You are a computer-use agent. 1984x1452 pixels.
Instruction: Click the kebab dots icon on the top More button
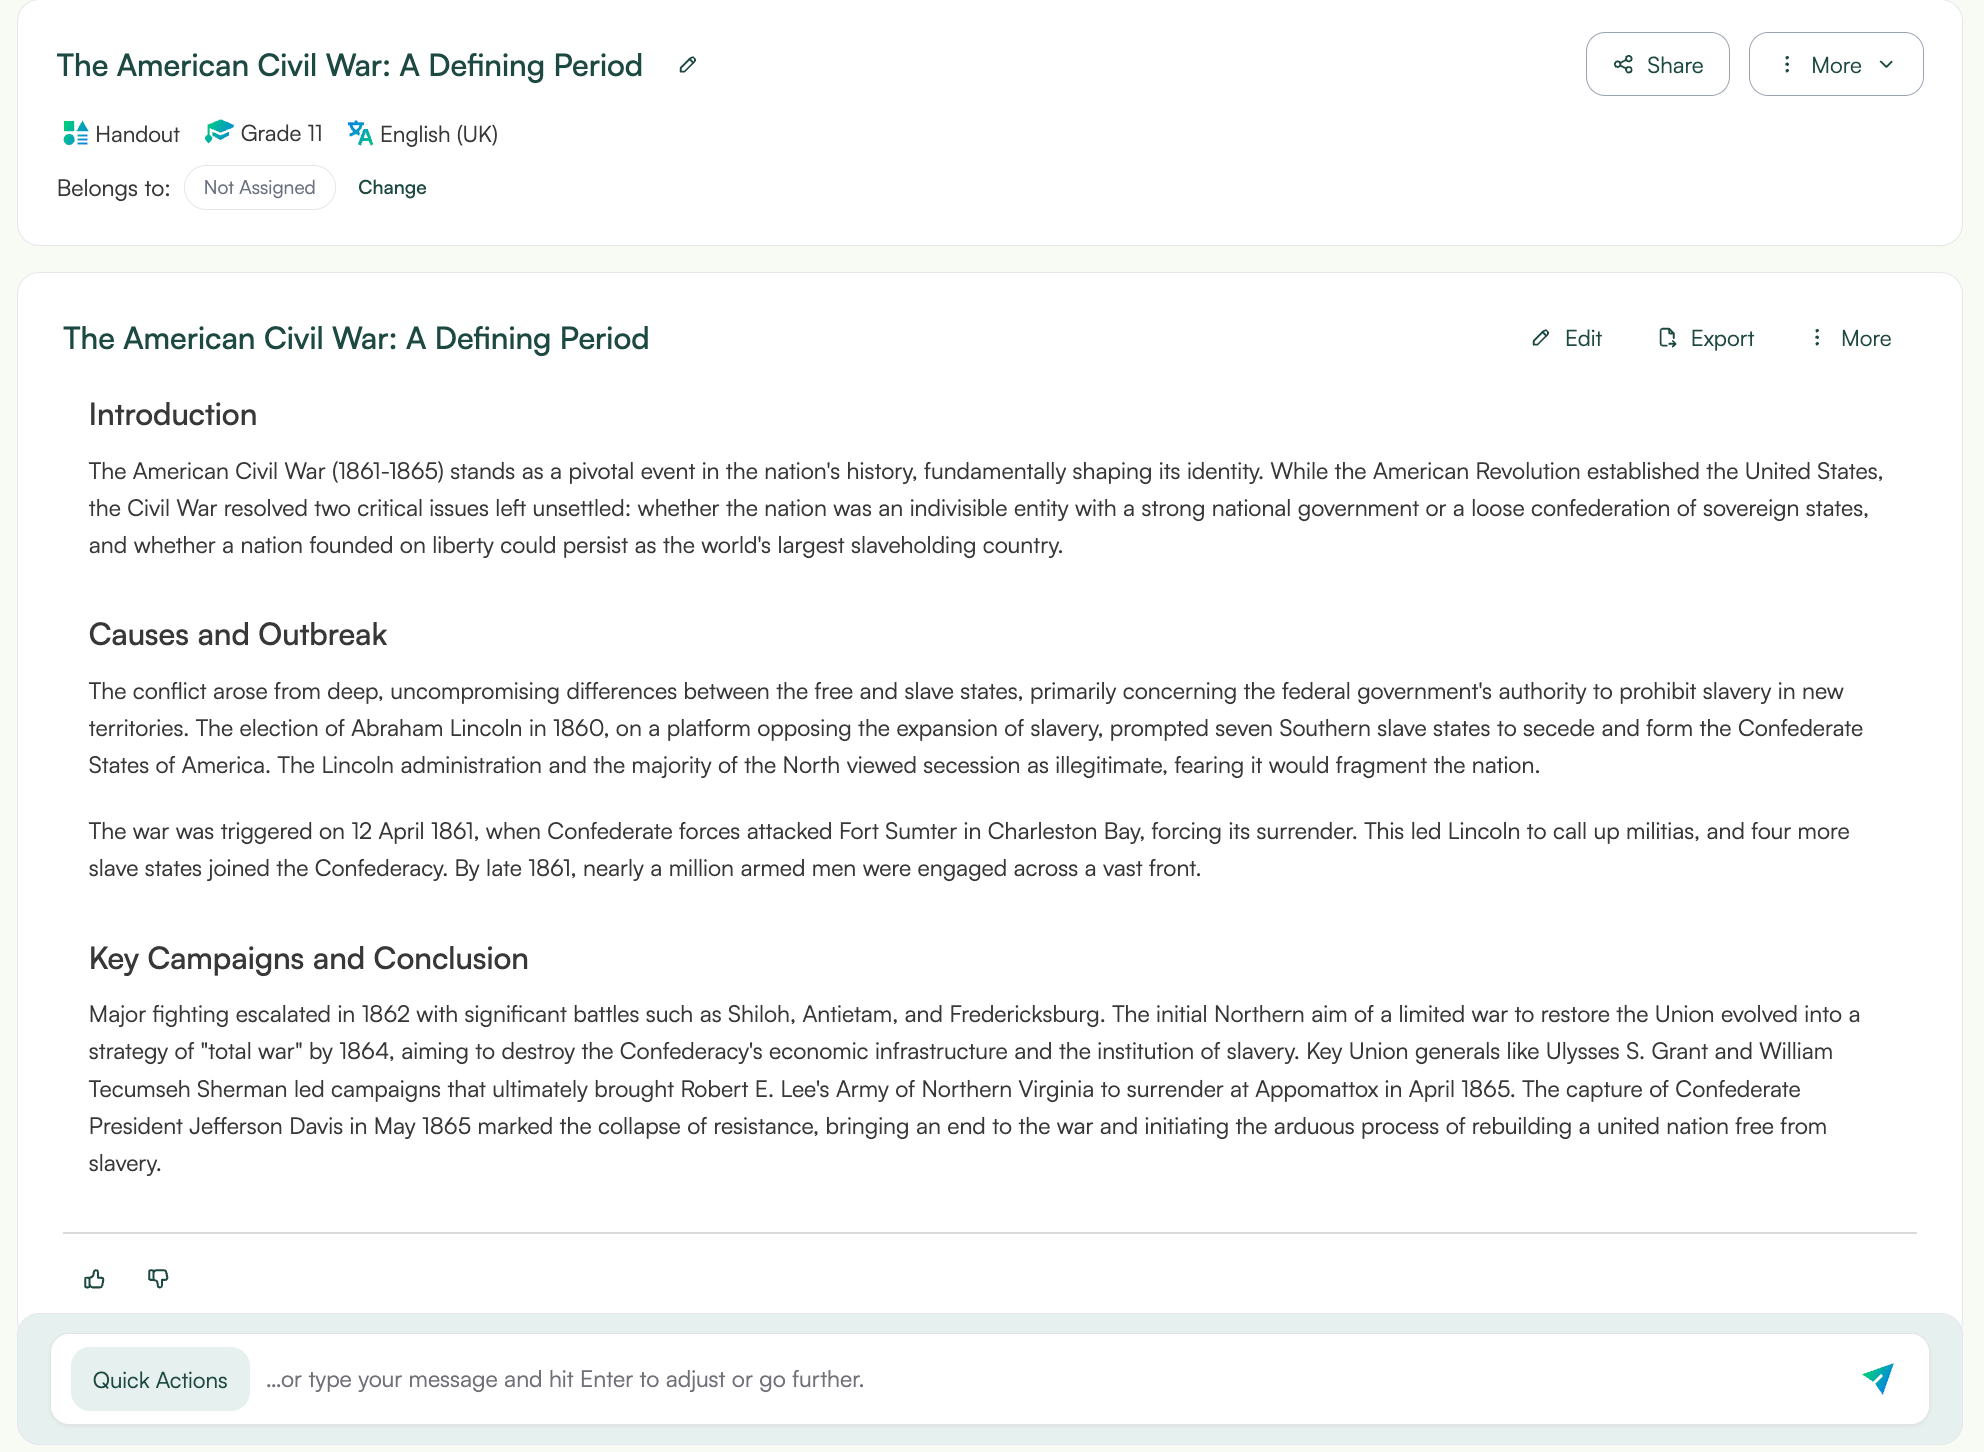tap(1787, 64)
